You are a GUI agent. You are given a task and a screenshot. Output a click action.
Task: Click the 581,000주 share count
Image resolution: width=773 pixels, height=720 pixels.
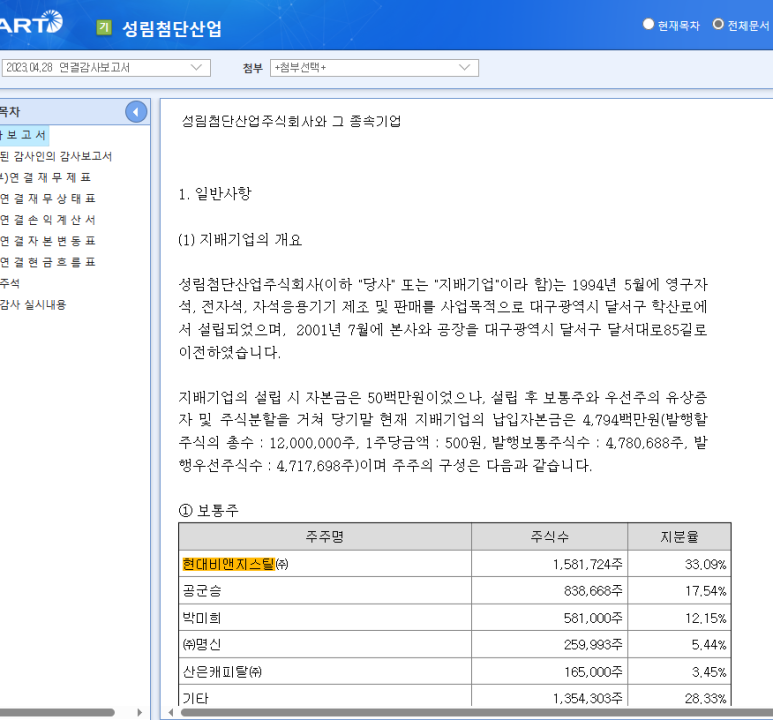594,618
